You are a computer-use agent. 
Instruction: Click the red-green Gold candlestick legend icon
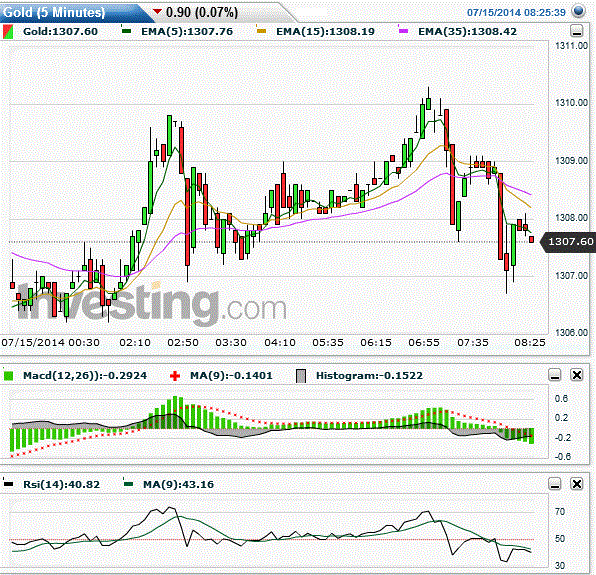(x=8, y=32)
